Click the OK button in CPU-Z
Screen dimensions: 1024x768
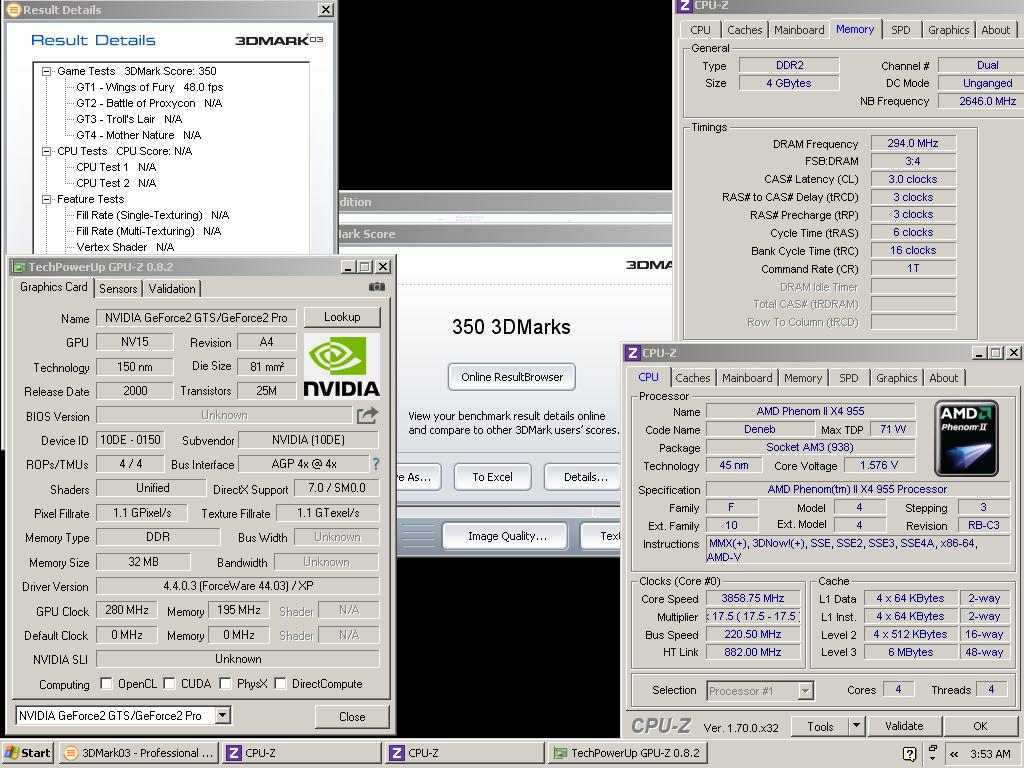(x=980, y=726)
